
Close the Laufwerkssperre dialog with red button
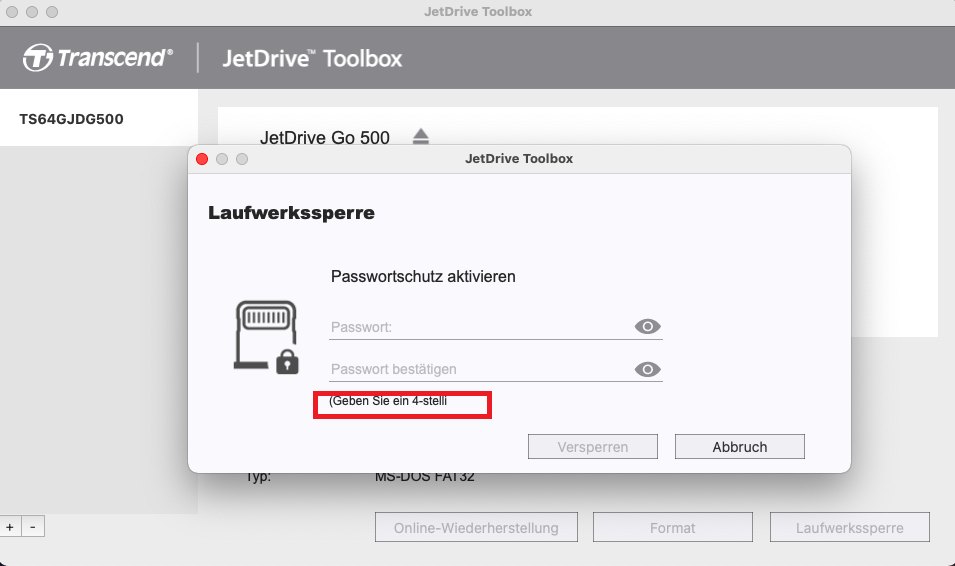coord(202,159)
